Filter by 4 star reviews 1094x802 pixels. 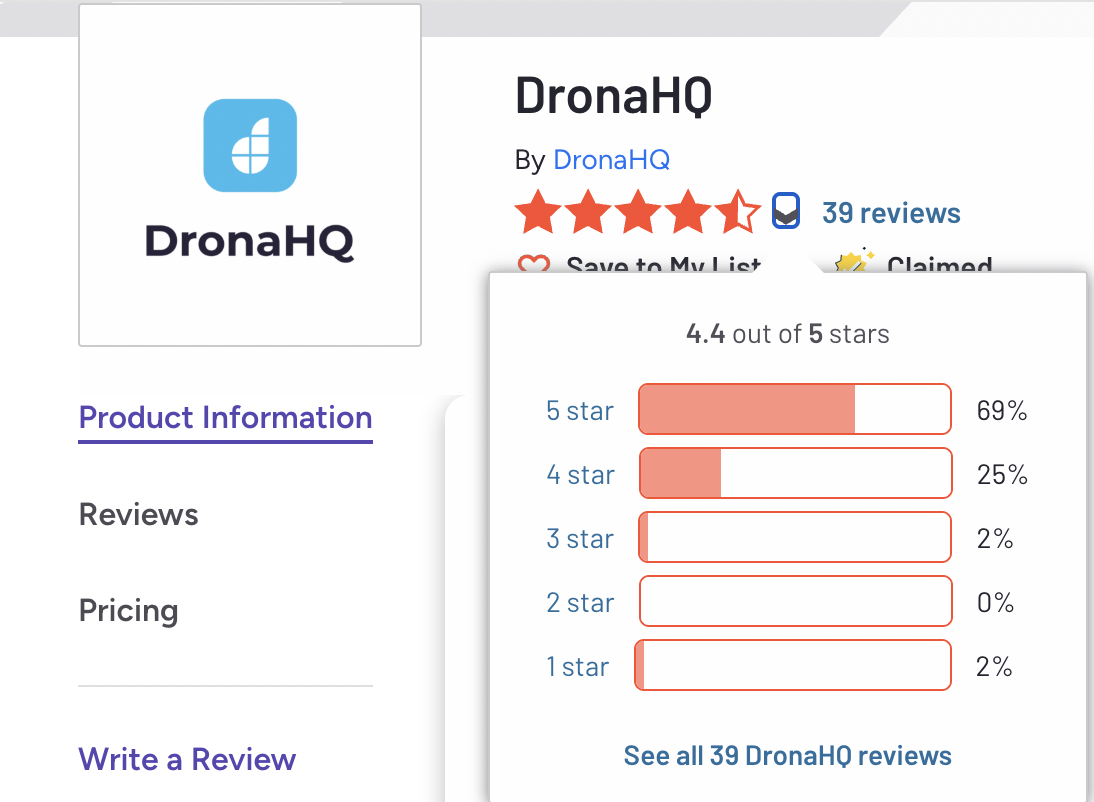(580, 474)
